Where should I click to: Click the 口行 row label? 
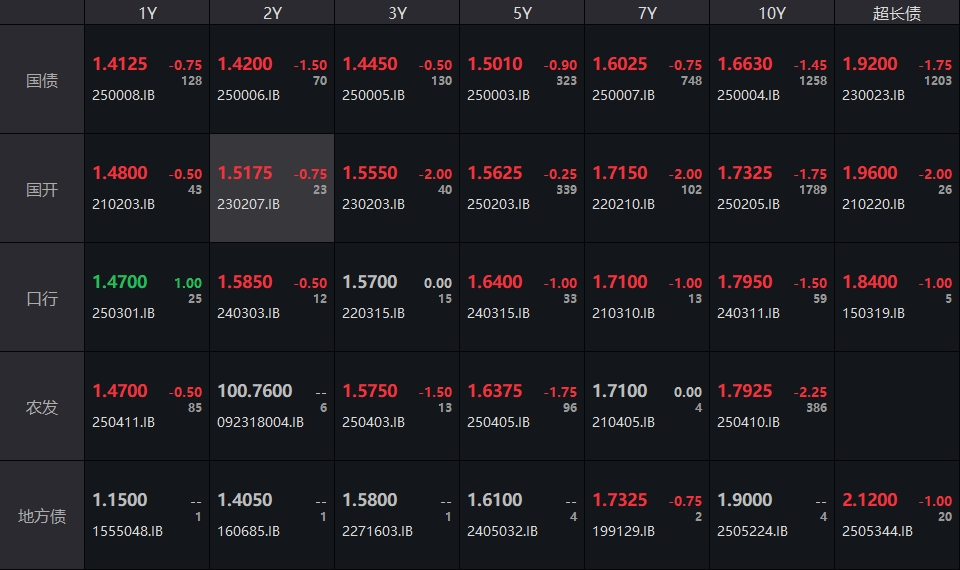tap(42, 298)
